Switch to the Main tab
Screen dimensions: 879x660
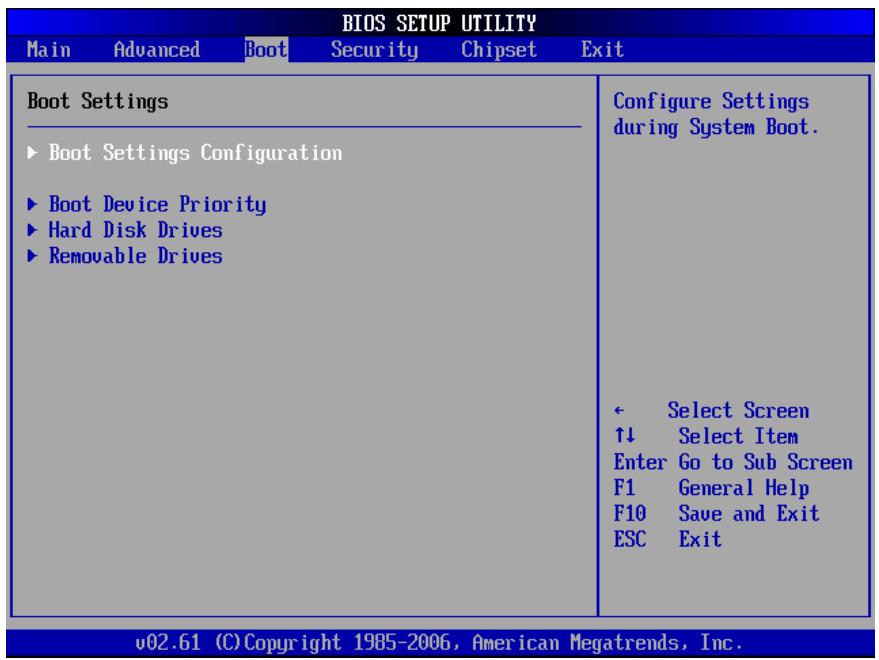tap(49, 50)
